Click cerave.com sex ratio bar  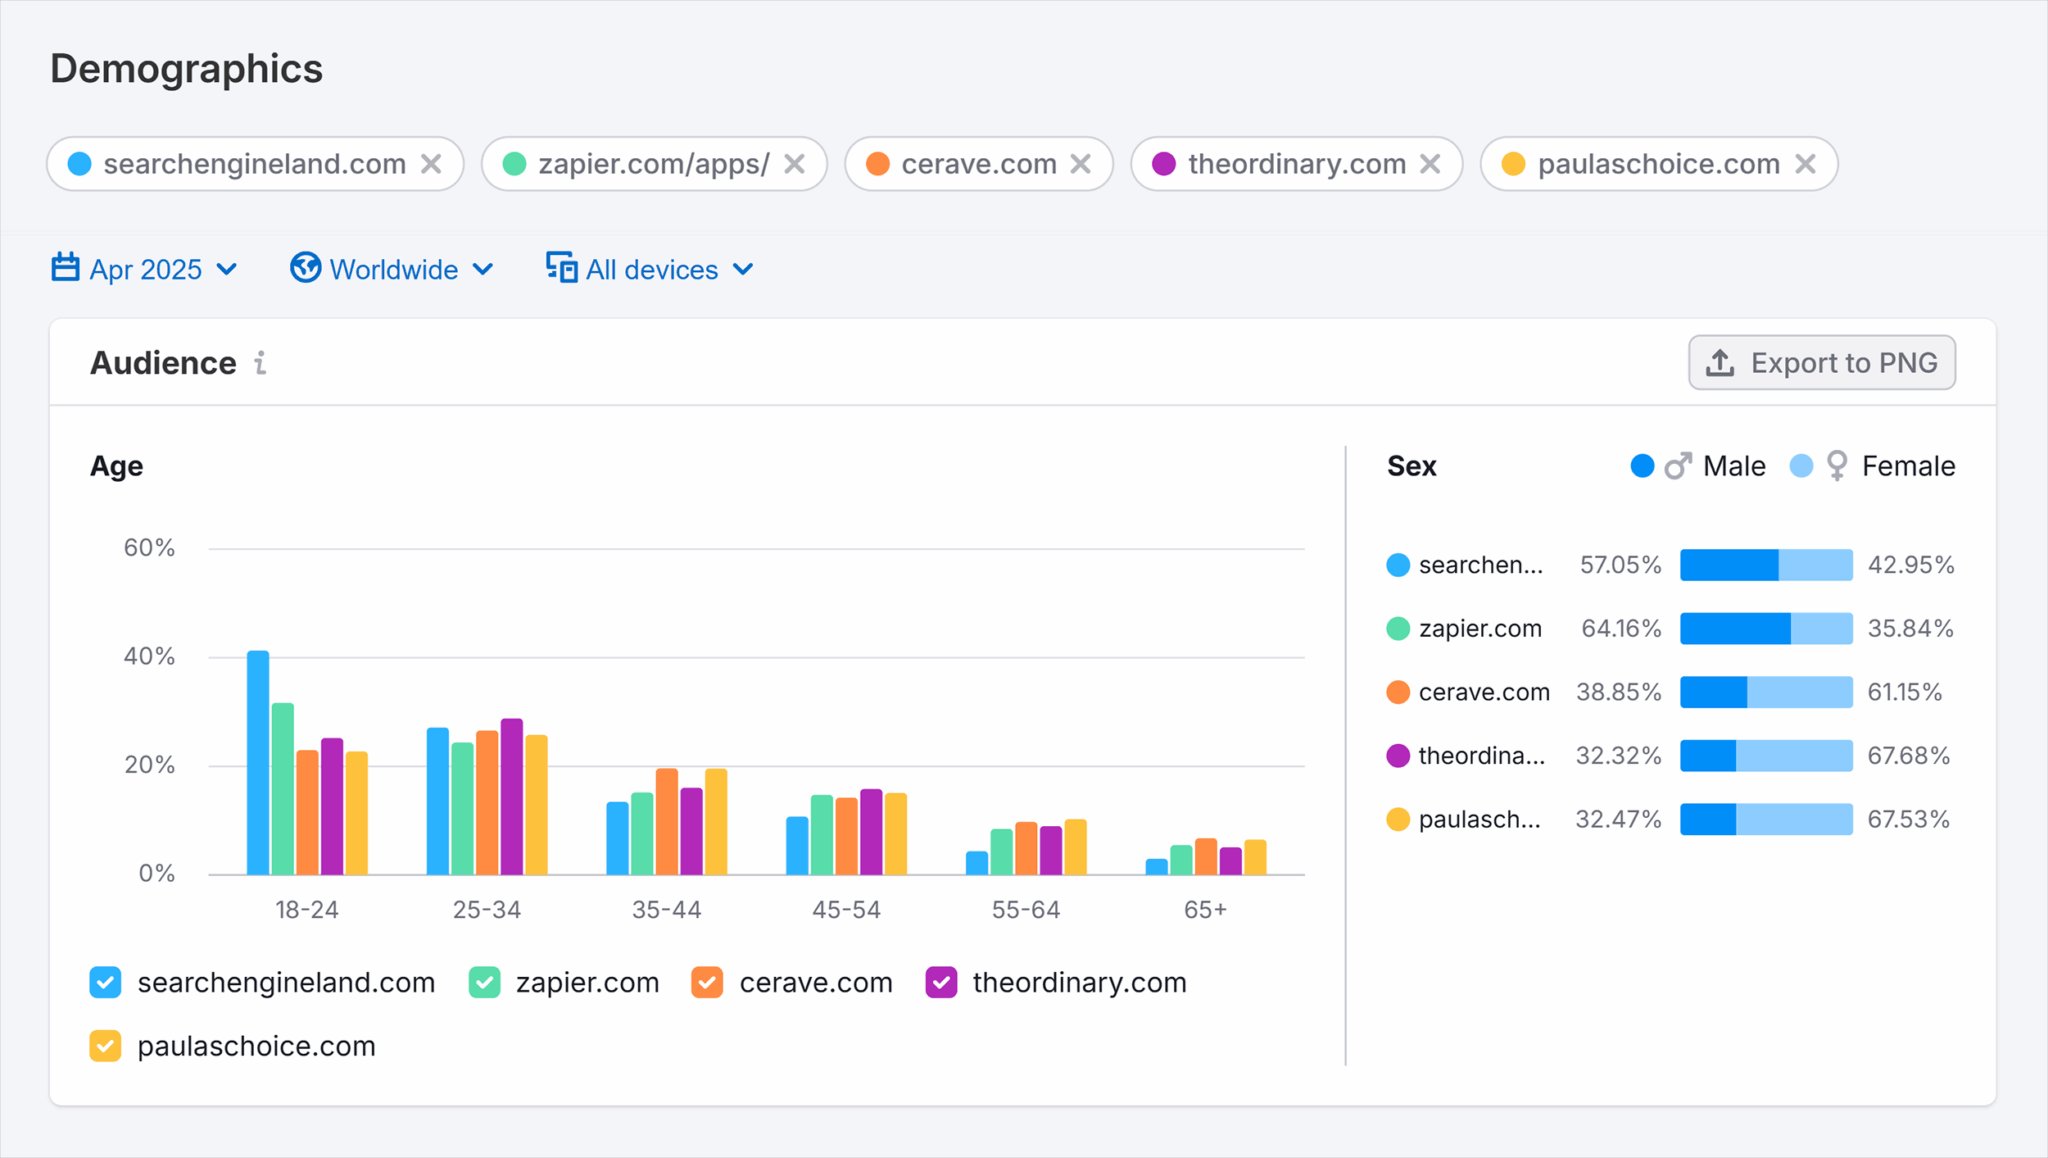(x=1766, y=692)
